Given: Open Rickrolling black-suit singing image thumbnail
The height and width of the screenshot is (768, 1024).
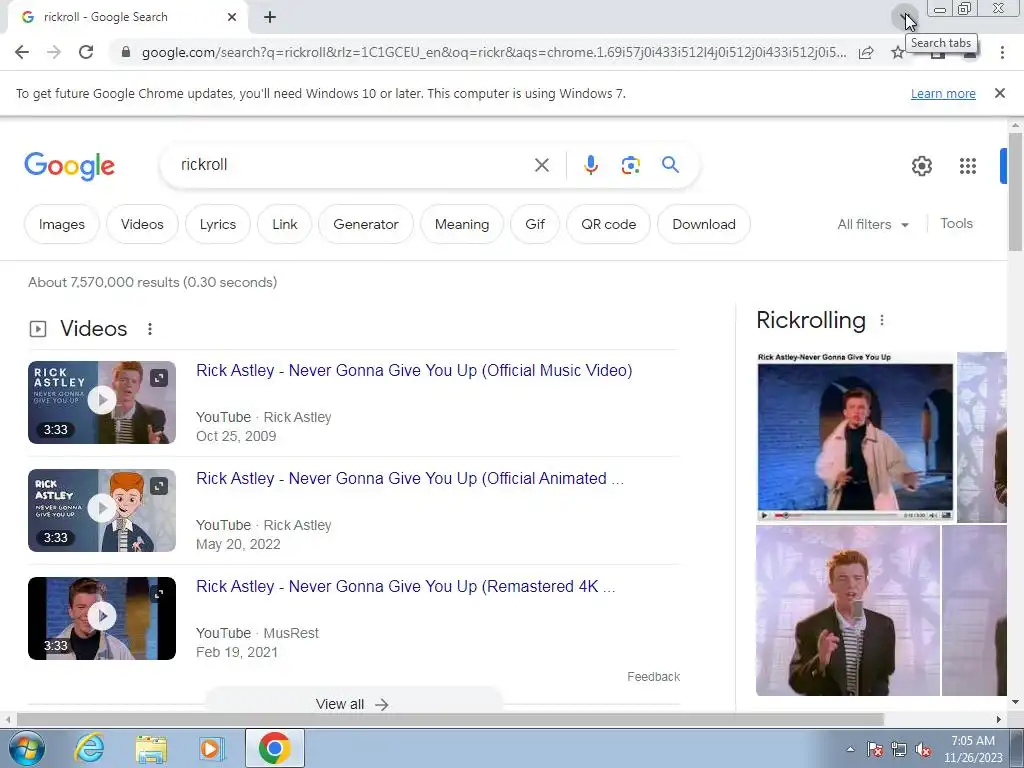Looking at the screenshot, I should 848,611.
